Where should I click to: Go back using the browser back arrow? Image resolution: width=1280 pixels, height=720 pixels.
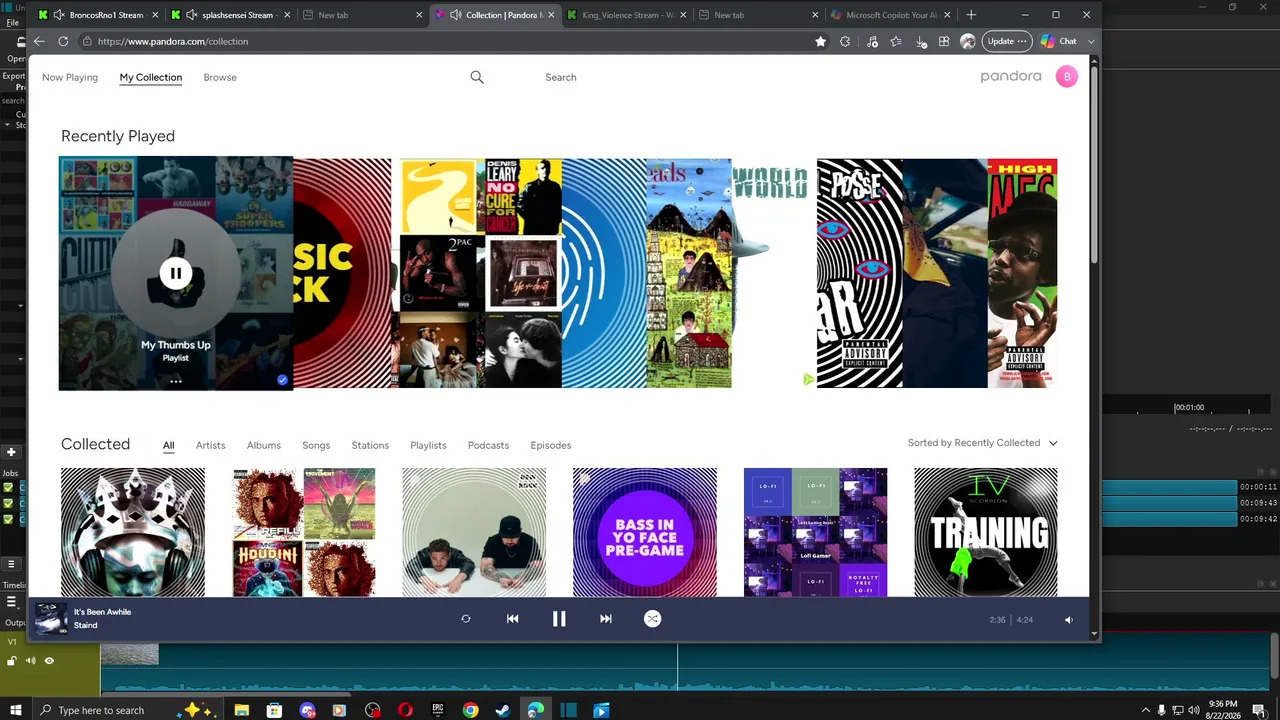[39, 41]
